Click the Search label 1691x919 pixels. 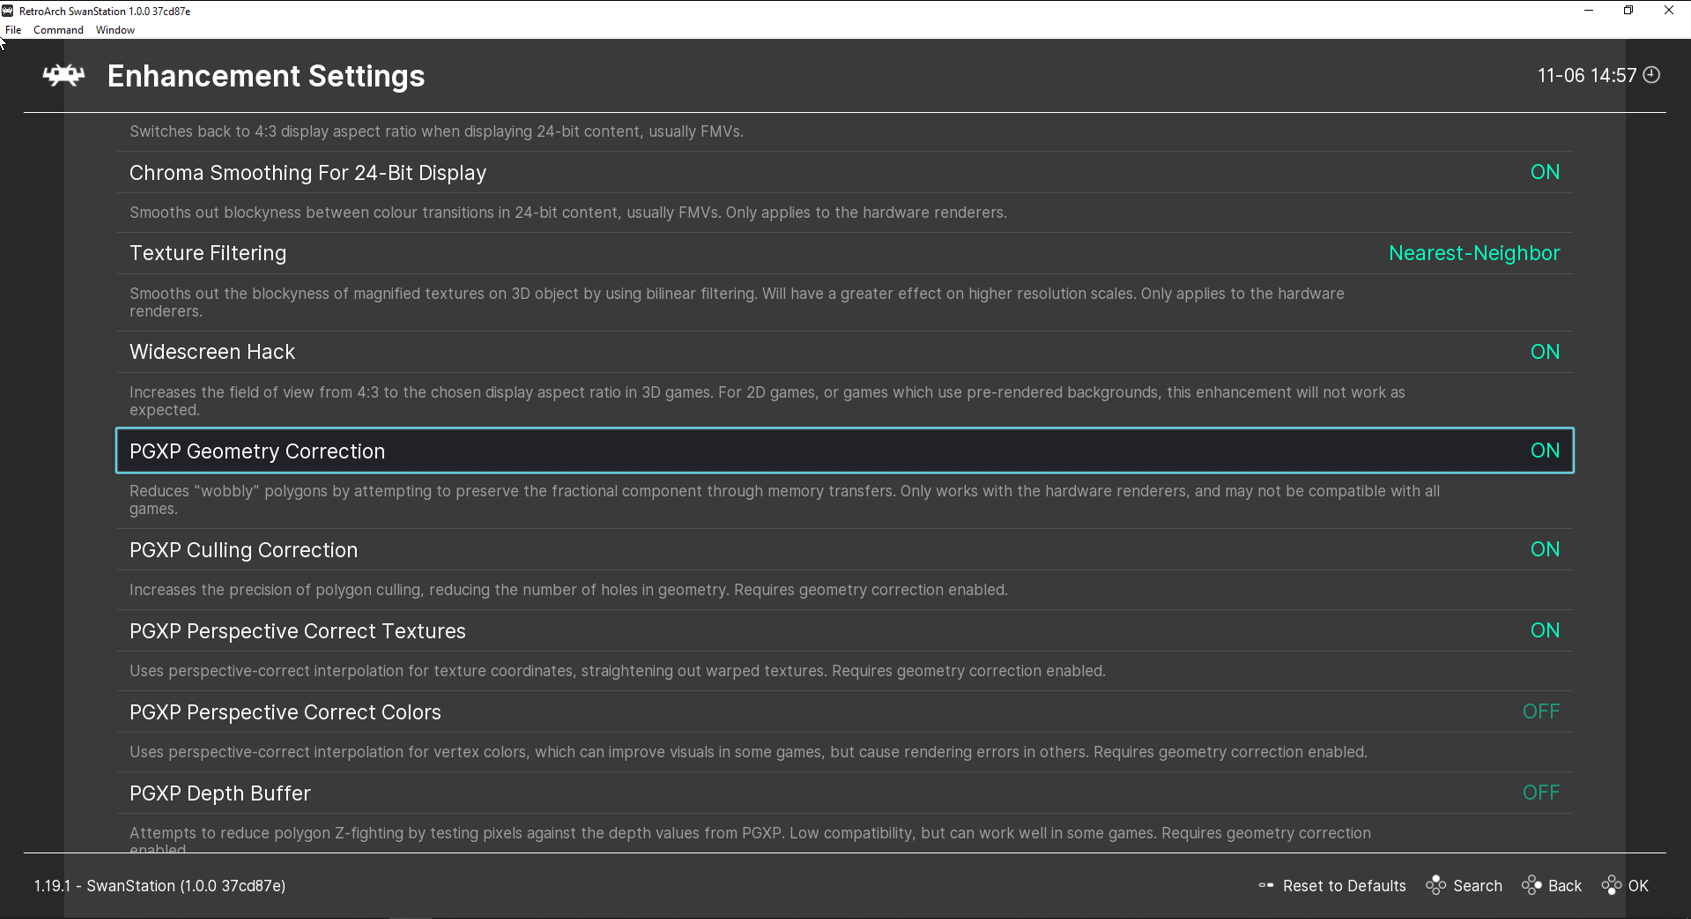tap(1477, 886)
